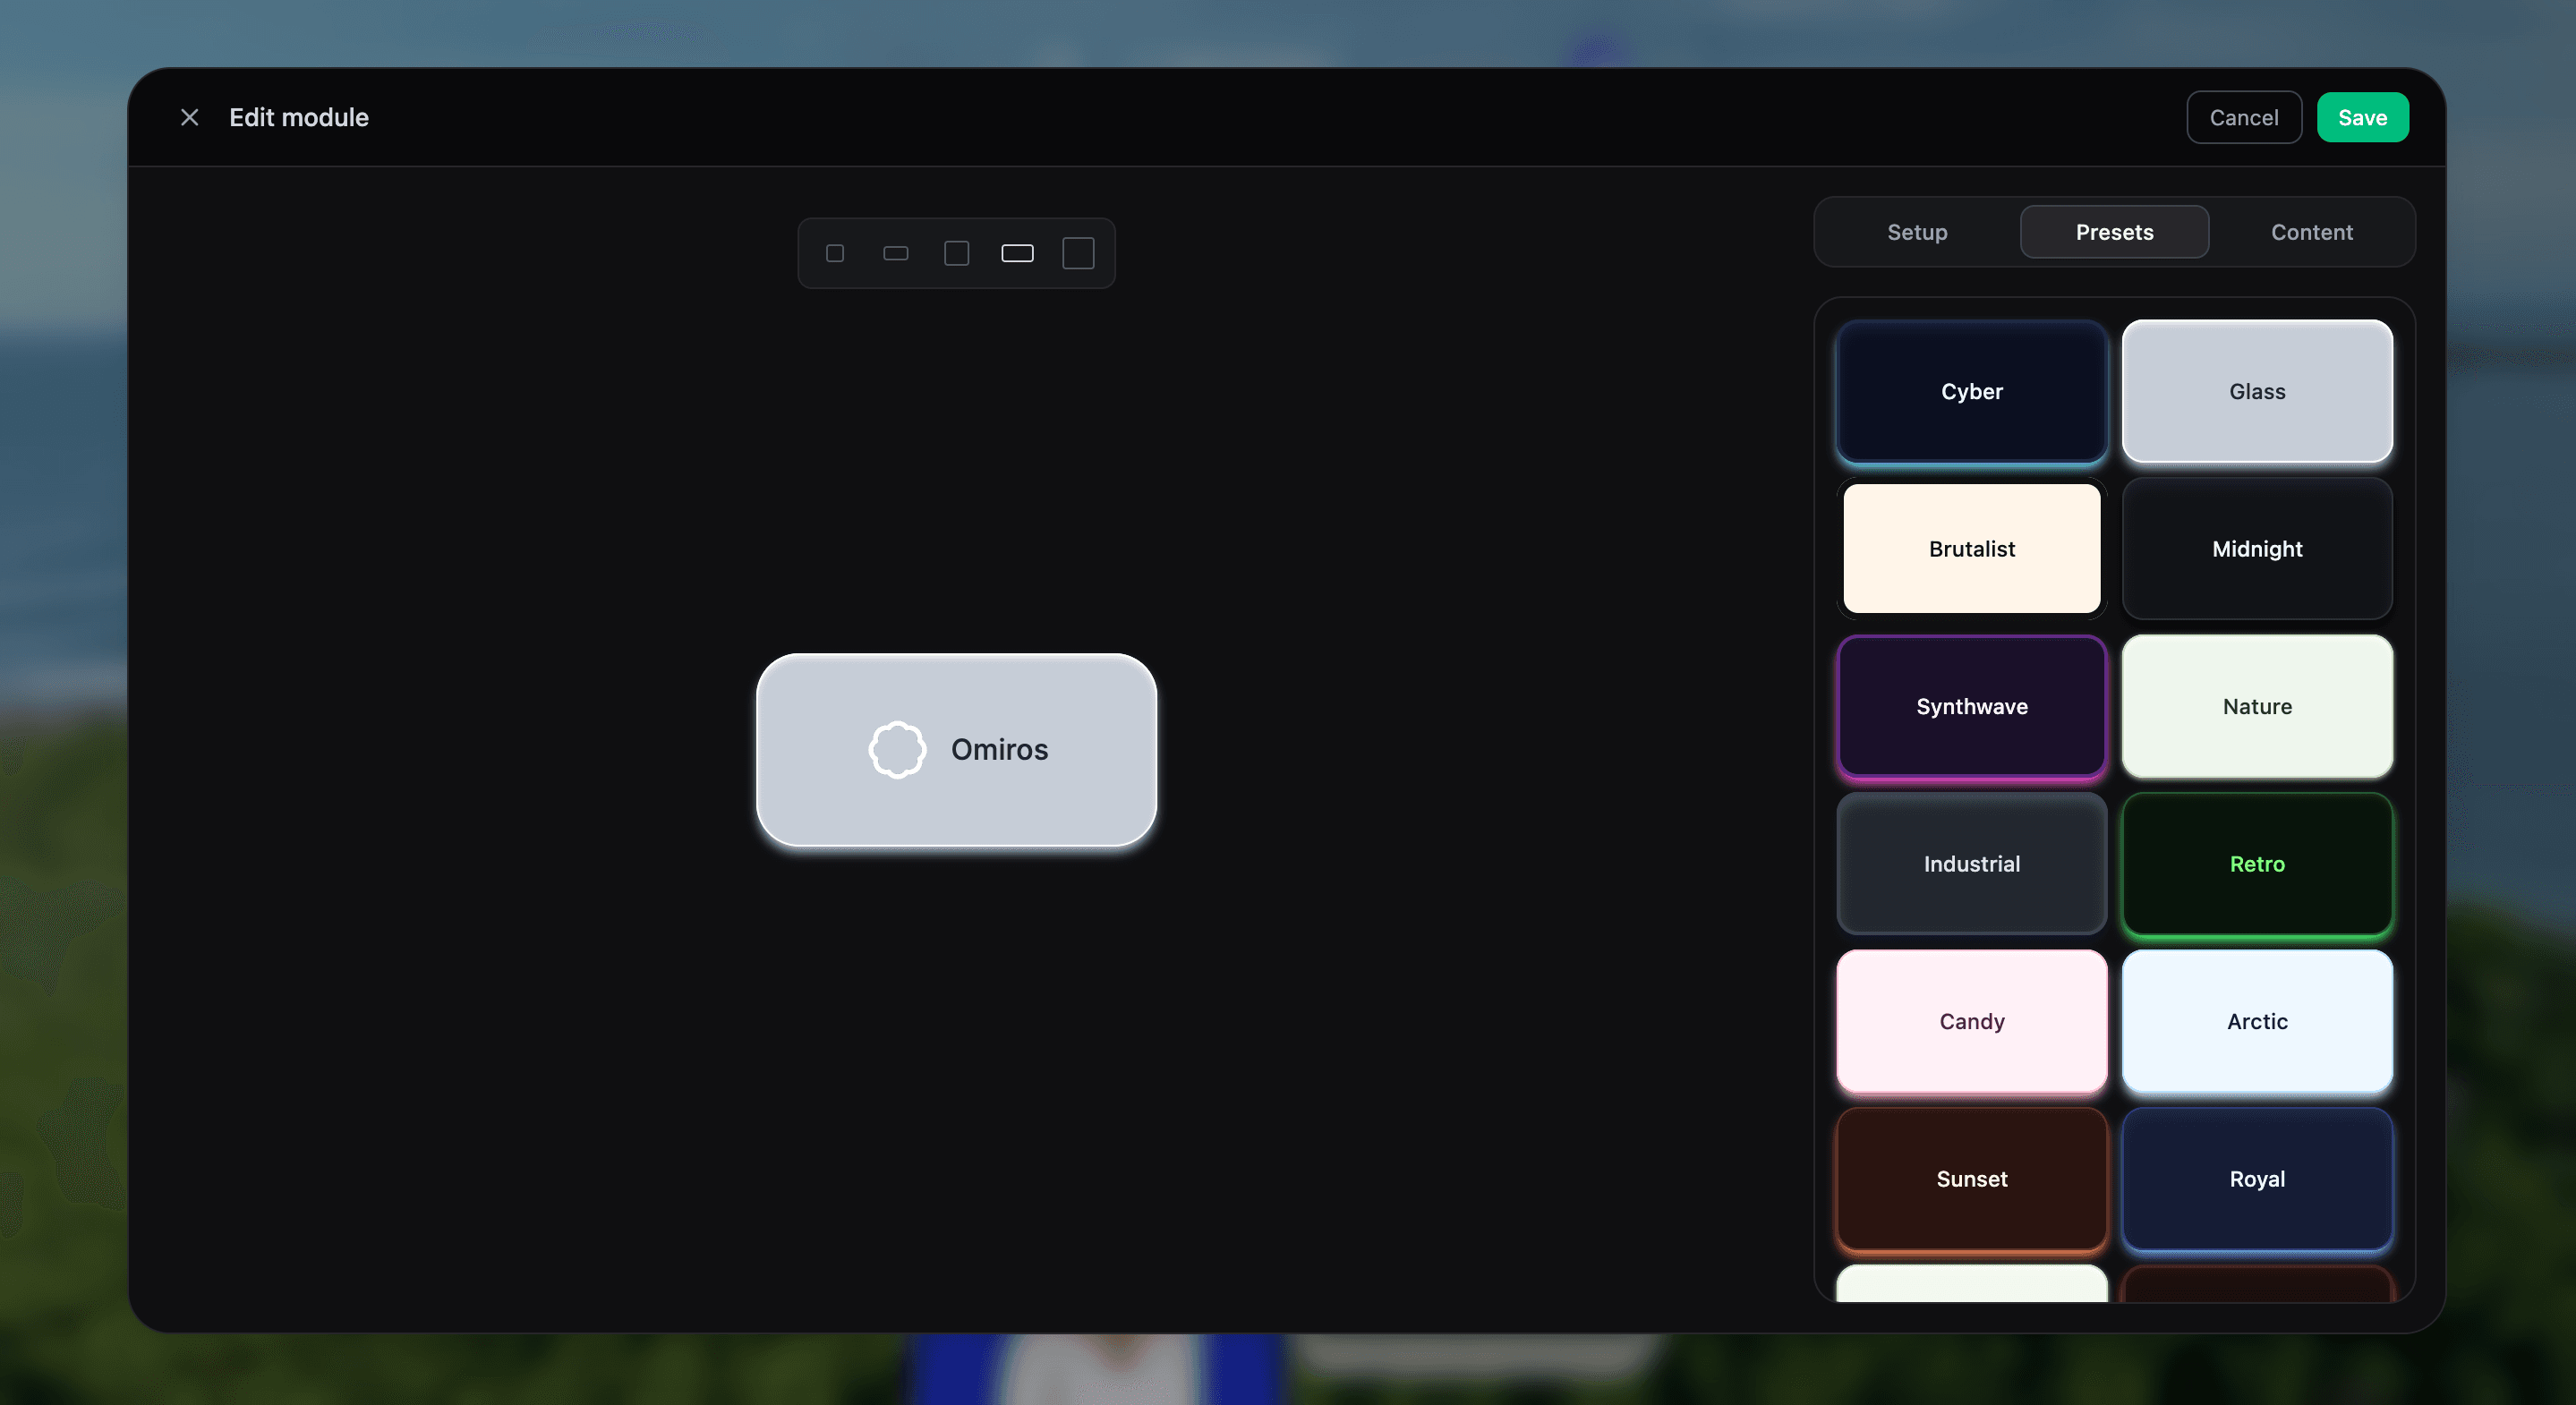Click the Omiros flower logo icon

click(897, 749)
